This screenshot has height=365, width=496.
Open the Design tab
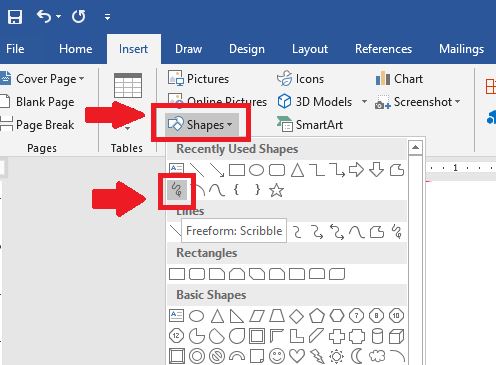(247, 49)
